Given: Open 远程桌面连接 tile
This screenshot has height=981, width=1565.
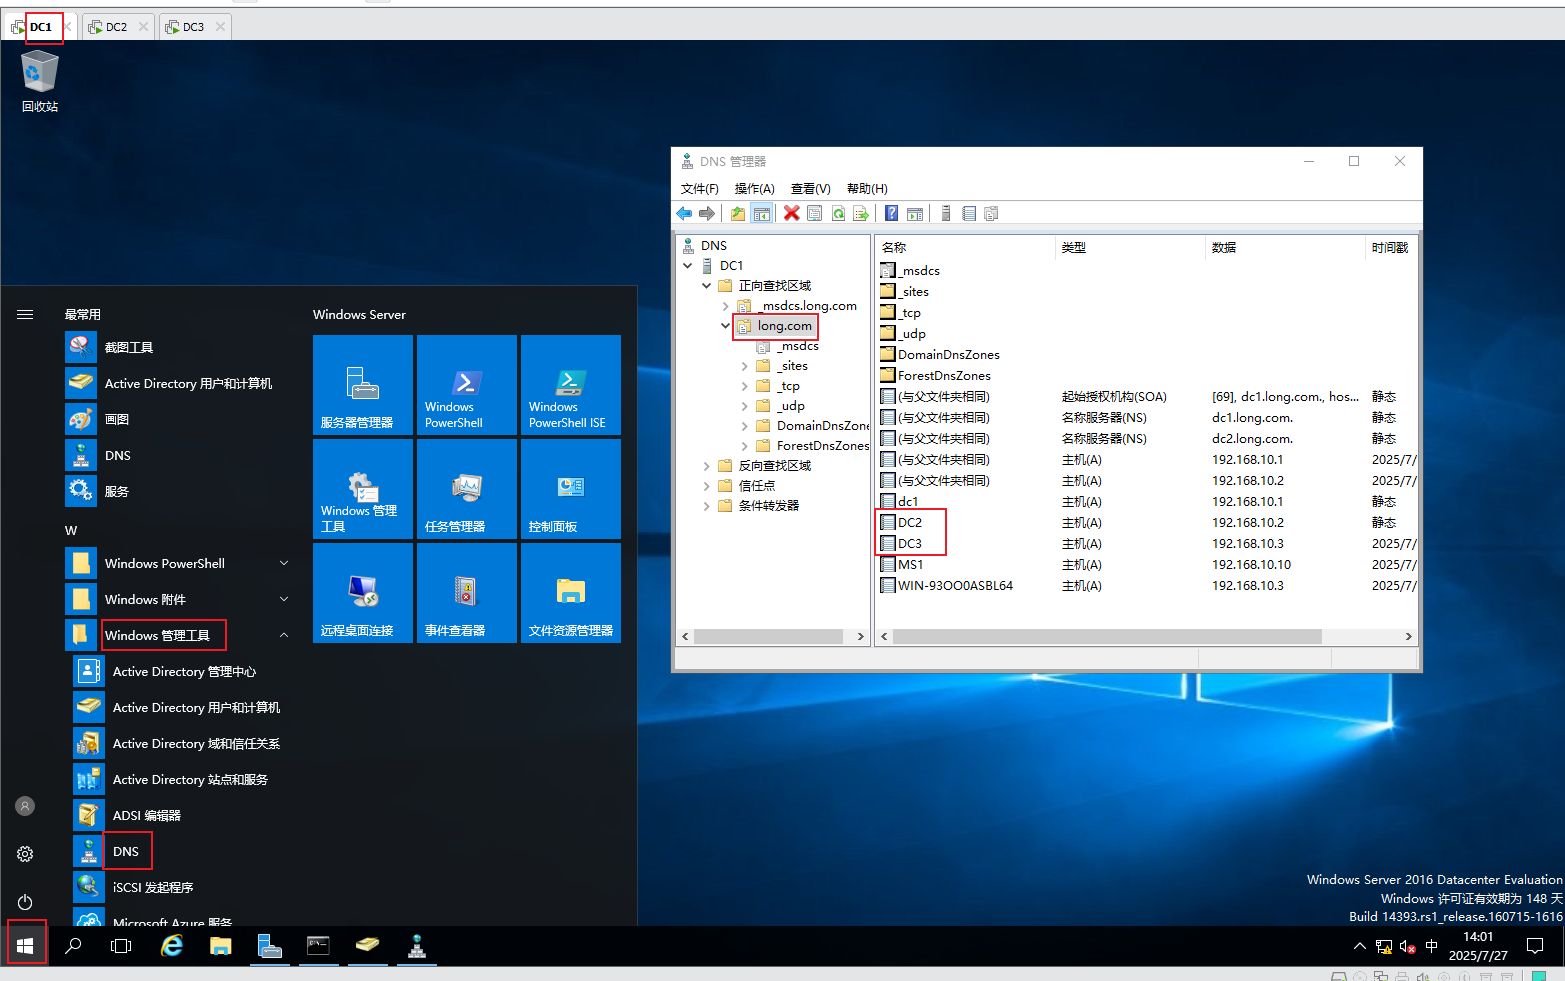Looking at the screenshot, I should coord(363,592).
